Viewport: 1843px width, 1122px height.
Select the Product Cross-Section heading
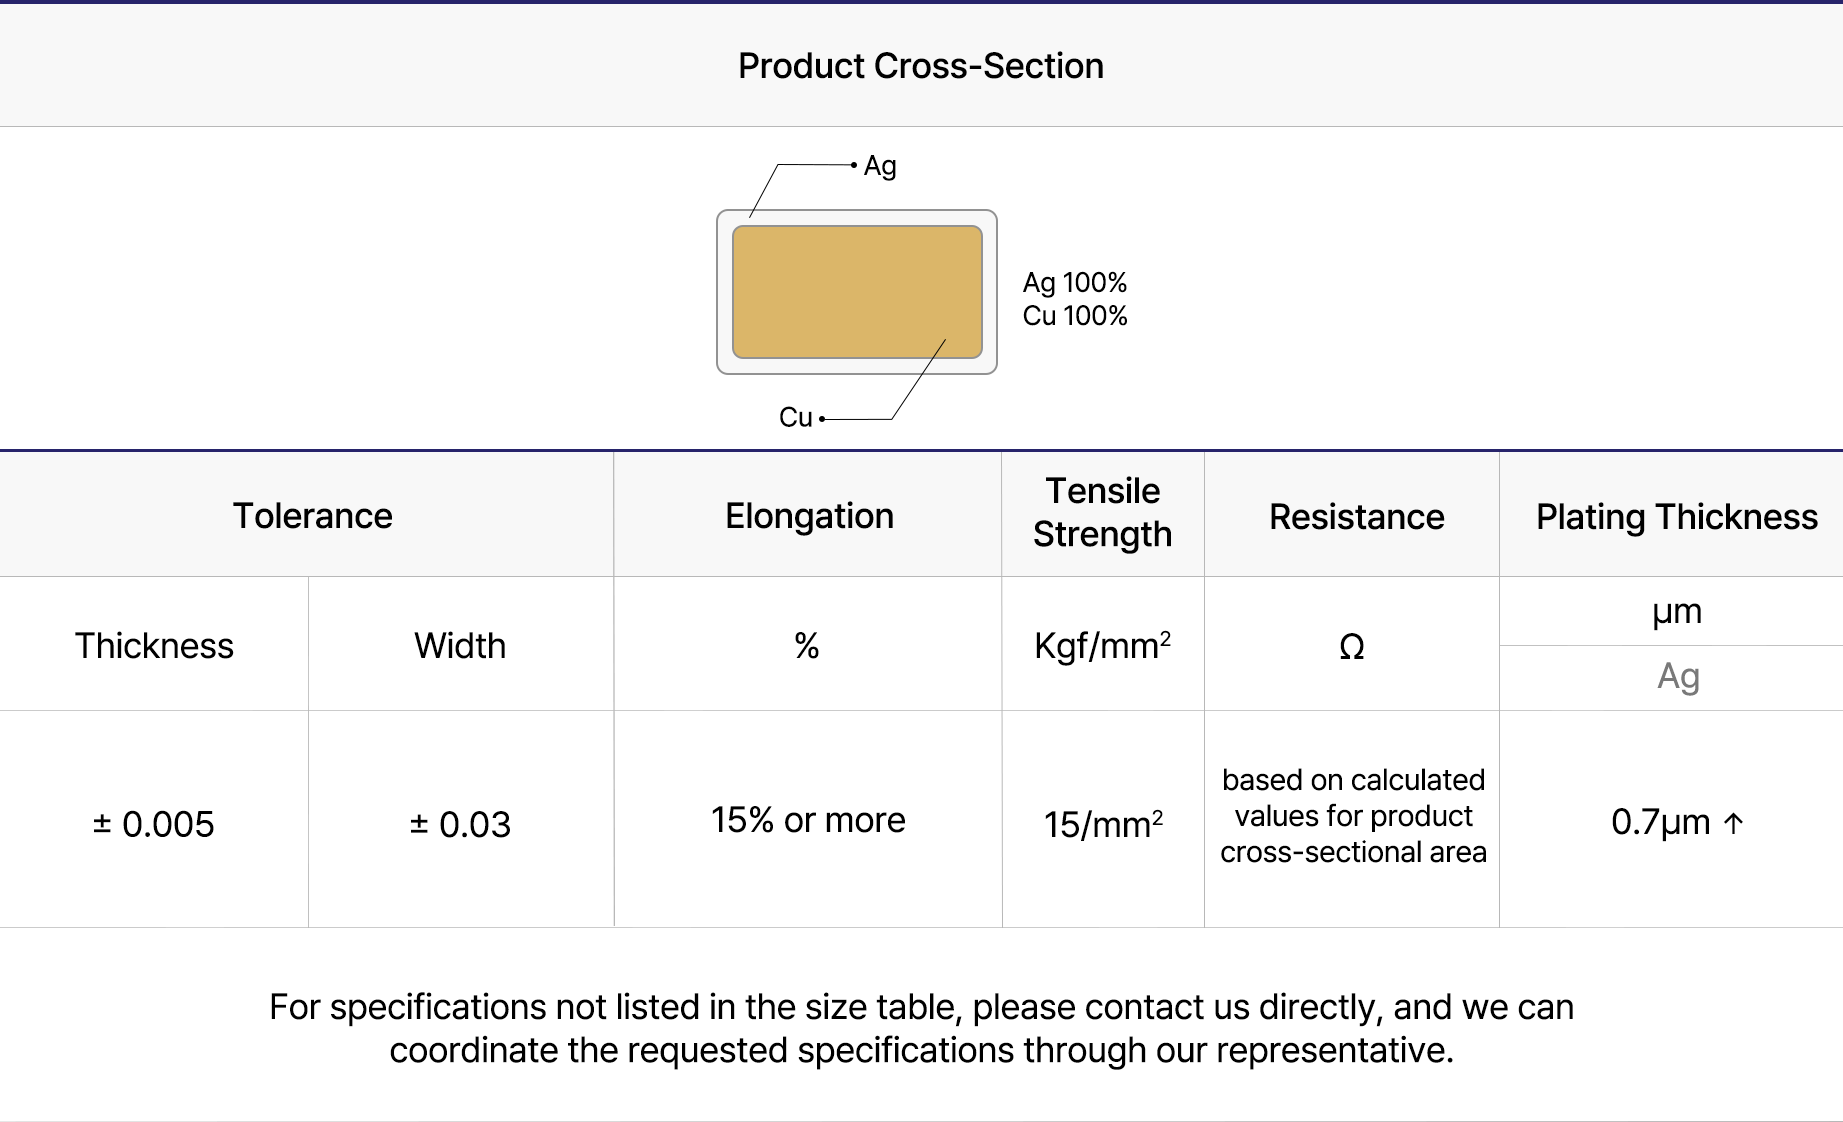point(920,66)
